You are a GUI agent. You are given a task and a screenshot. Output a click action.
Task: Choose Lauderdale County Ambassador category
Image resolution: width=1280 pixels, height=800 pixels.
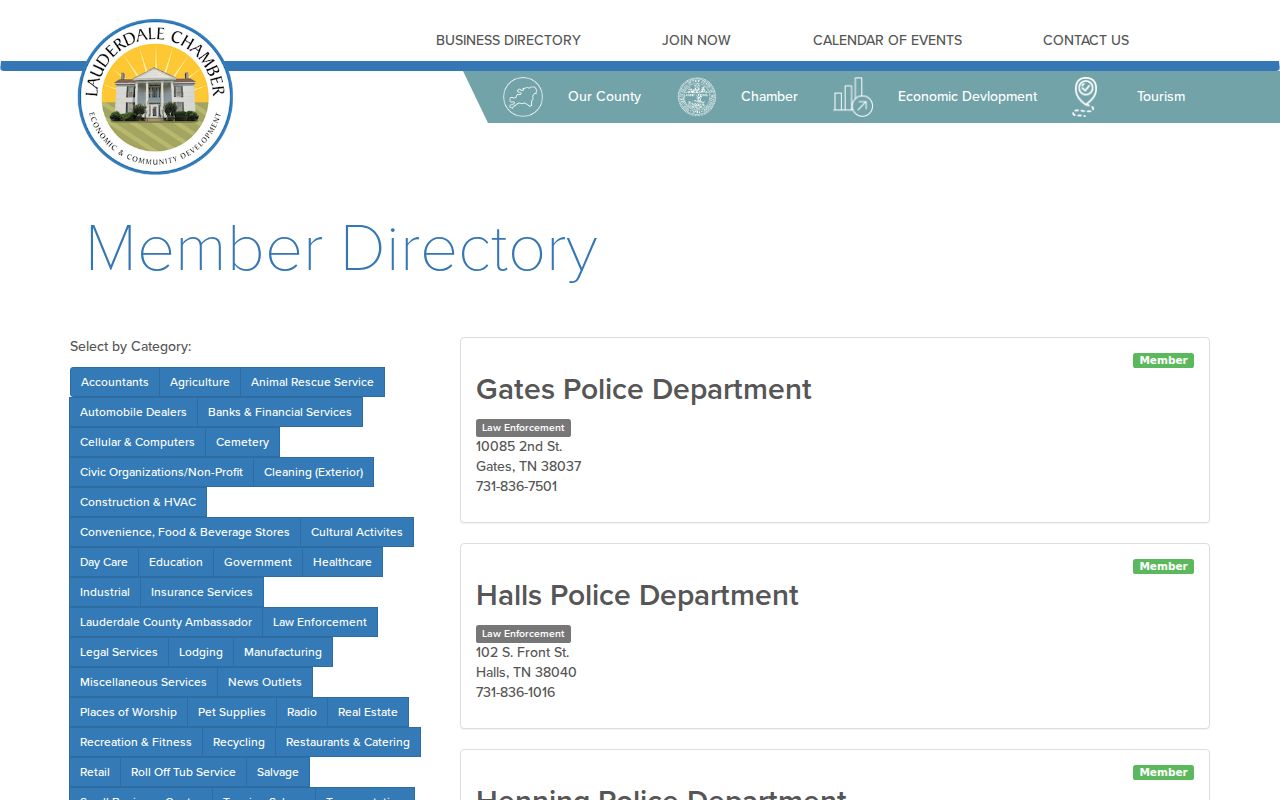166,622
